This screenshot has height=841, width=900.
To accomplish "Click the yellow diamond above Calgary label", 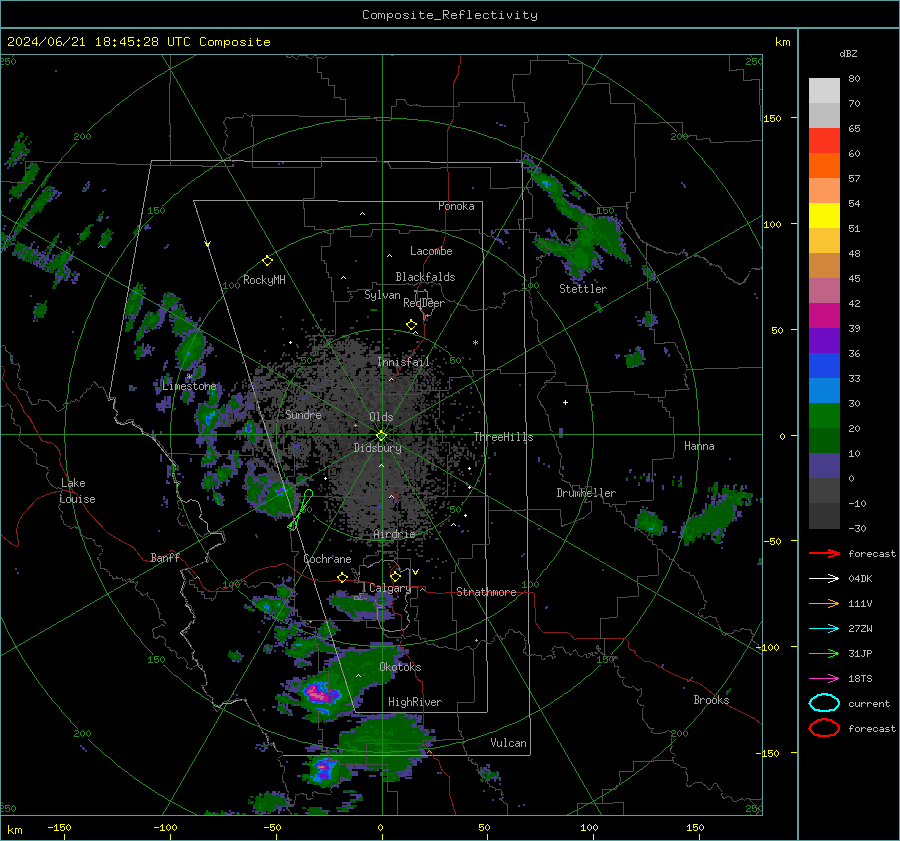I will [x=395, y=576].
